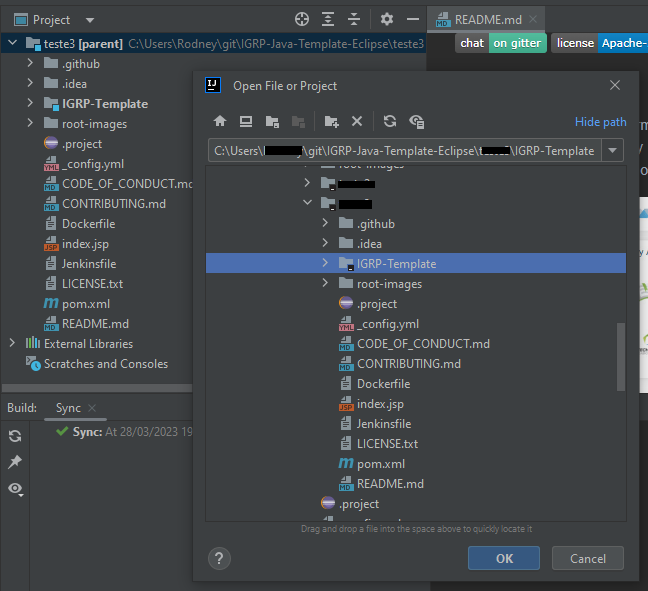
Task: Click the Desktop directory icon in dialog
Action: [x=246, y=121]
